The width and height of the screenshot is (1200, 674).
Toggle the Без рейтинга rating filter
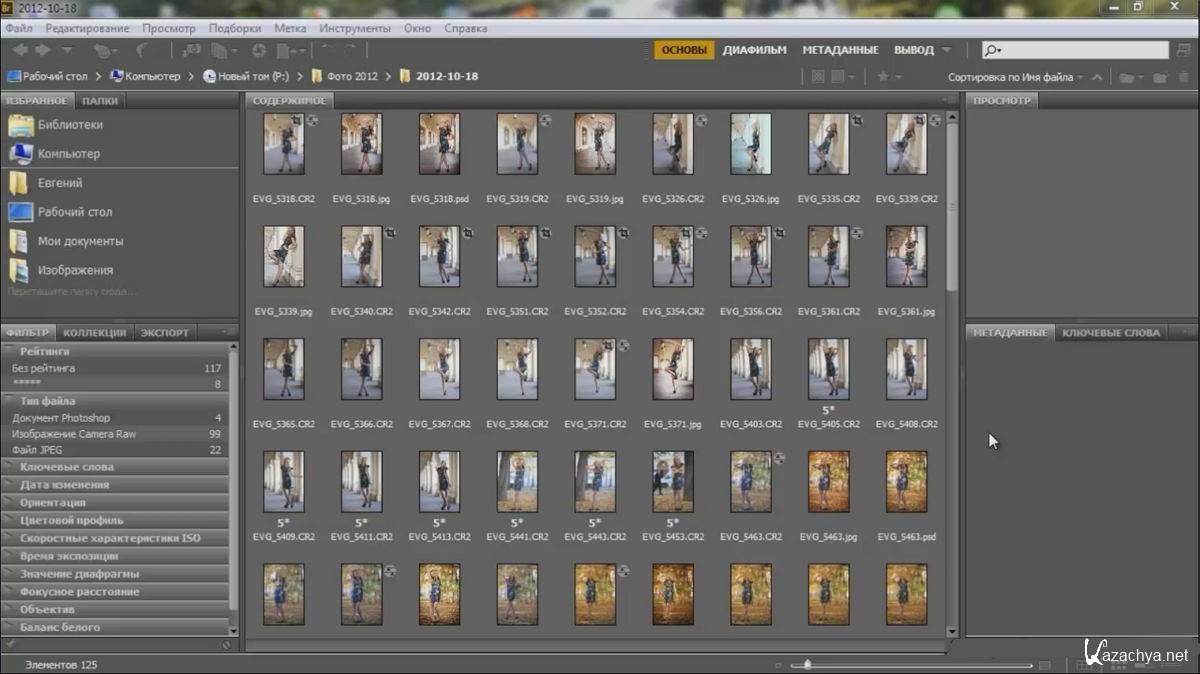tap(43, 368)
